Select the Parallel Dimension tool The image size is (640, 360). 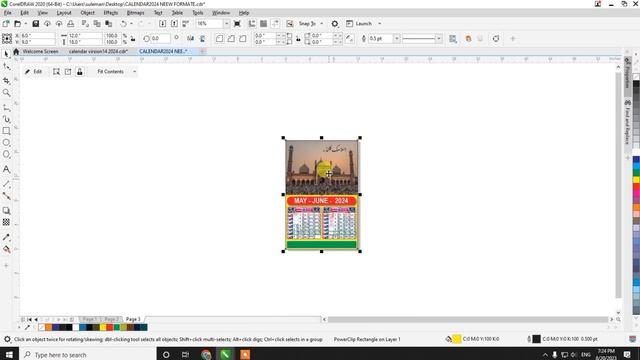pos(6,184)
